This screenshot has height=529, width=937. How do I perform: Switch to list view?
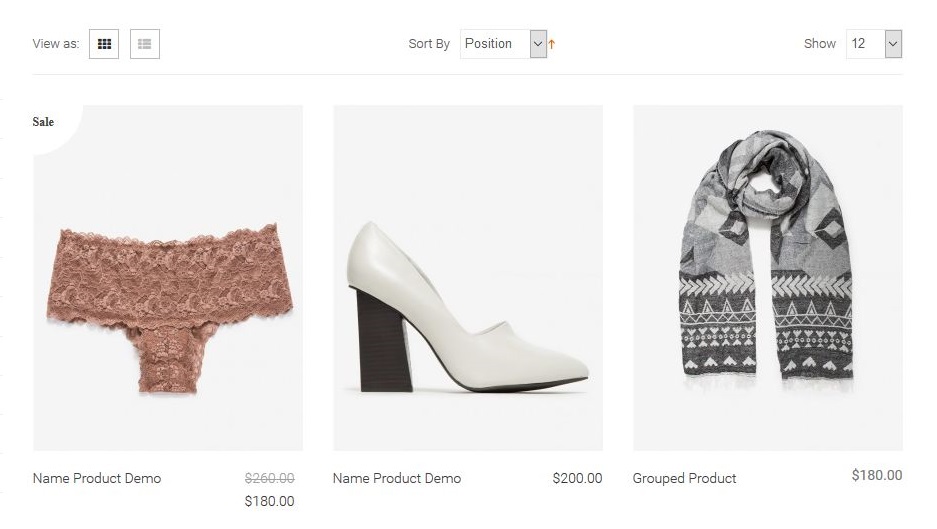(x=145, y=44)
